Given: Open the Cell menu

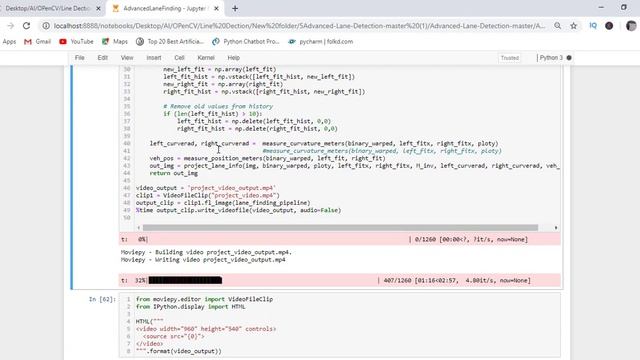Looking at the screenshot, I should 179,58.
